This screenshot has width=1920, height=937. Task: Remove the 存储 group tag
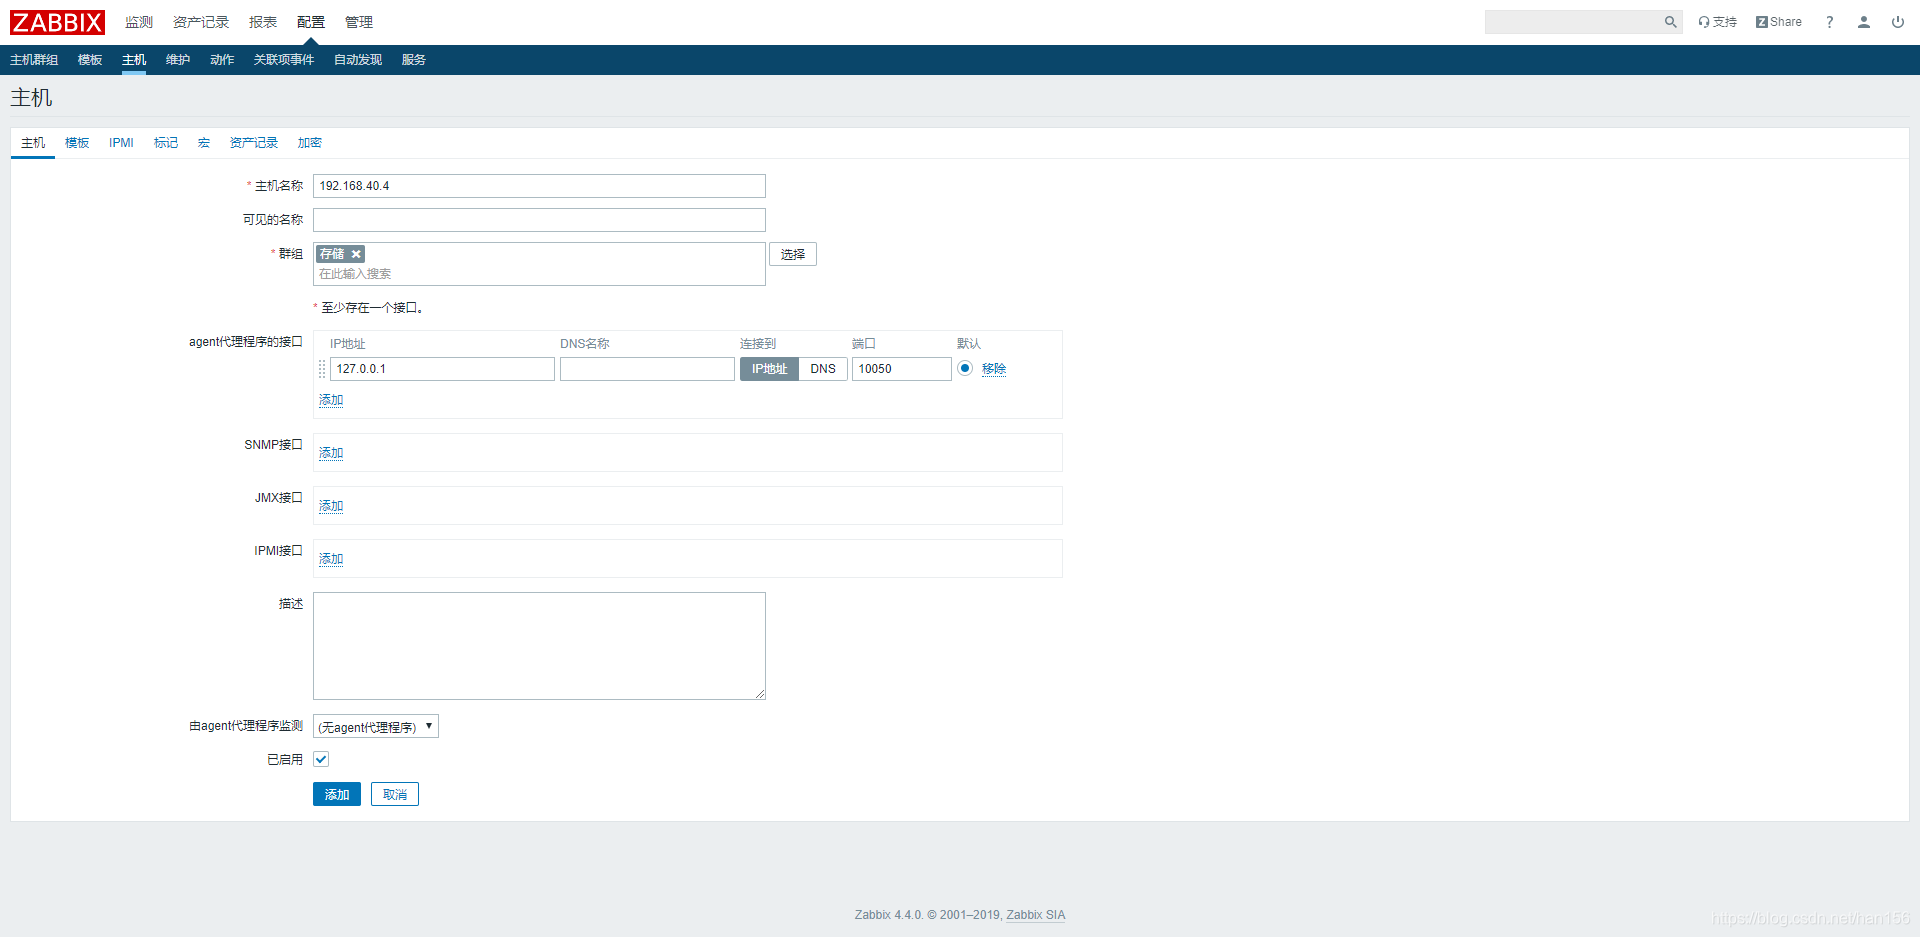pyautogui.click(x=356, y=254)
